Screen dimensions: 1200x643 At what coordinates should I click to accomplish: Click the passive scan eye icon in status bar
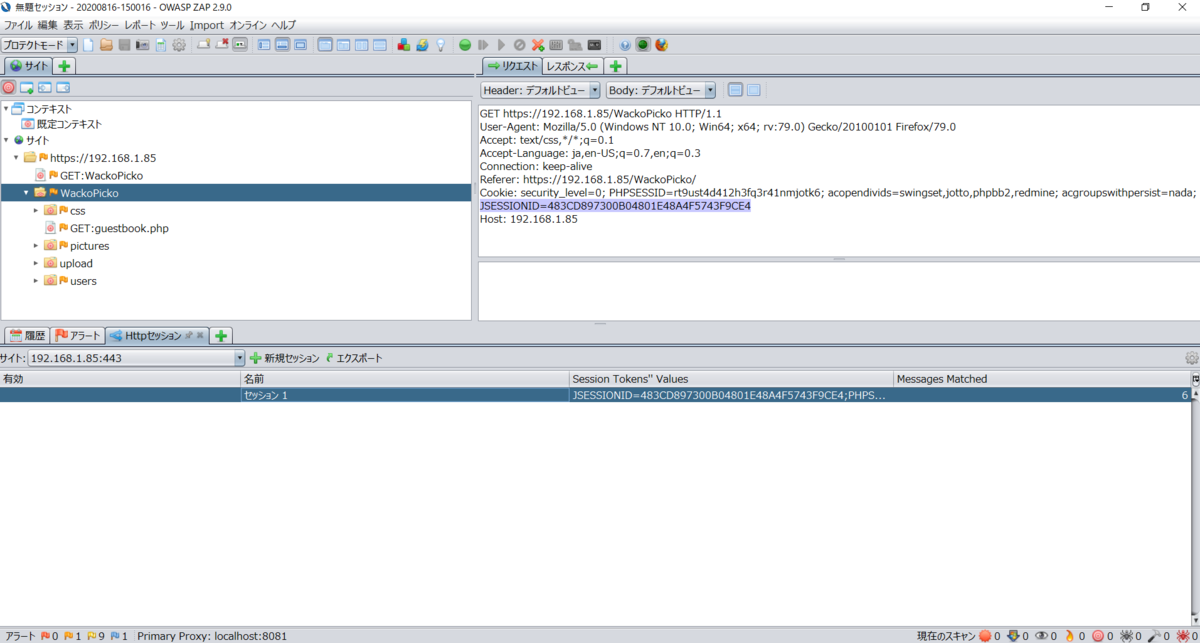1042,635
